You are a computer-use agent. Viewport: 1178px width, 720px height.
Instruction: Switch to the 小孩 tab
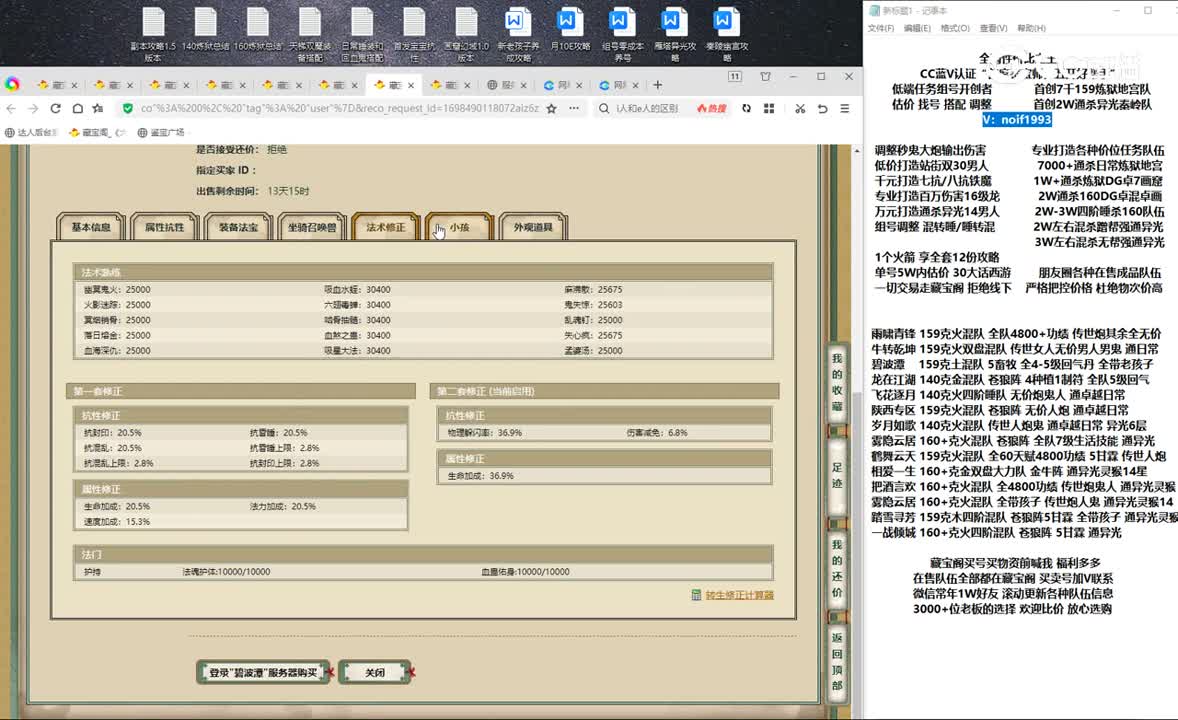(459, 227)
